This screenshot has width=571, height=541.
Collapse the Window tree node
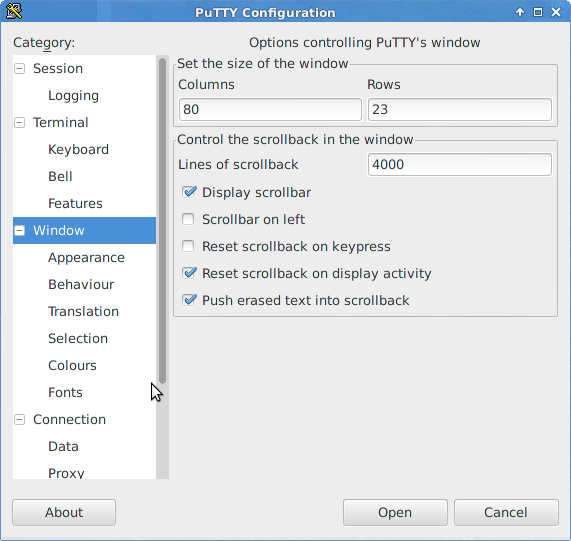[x=20, y=230]
